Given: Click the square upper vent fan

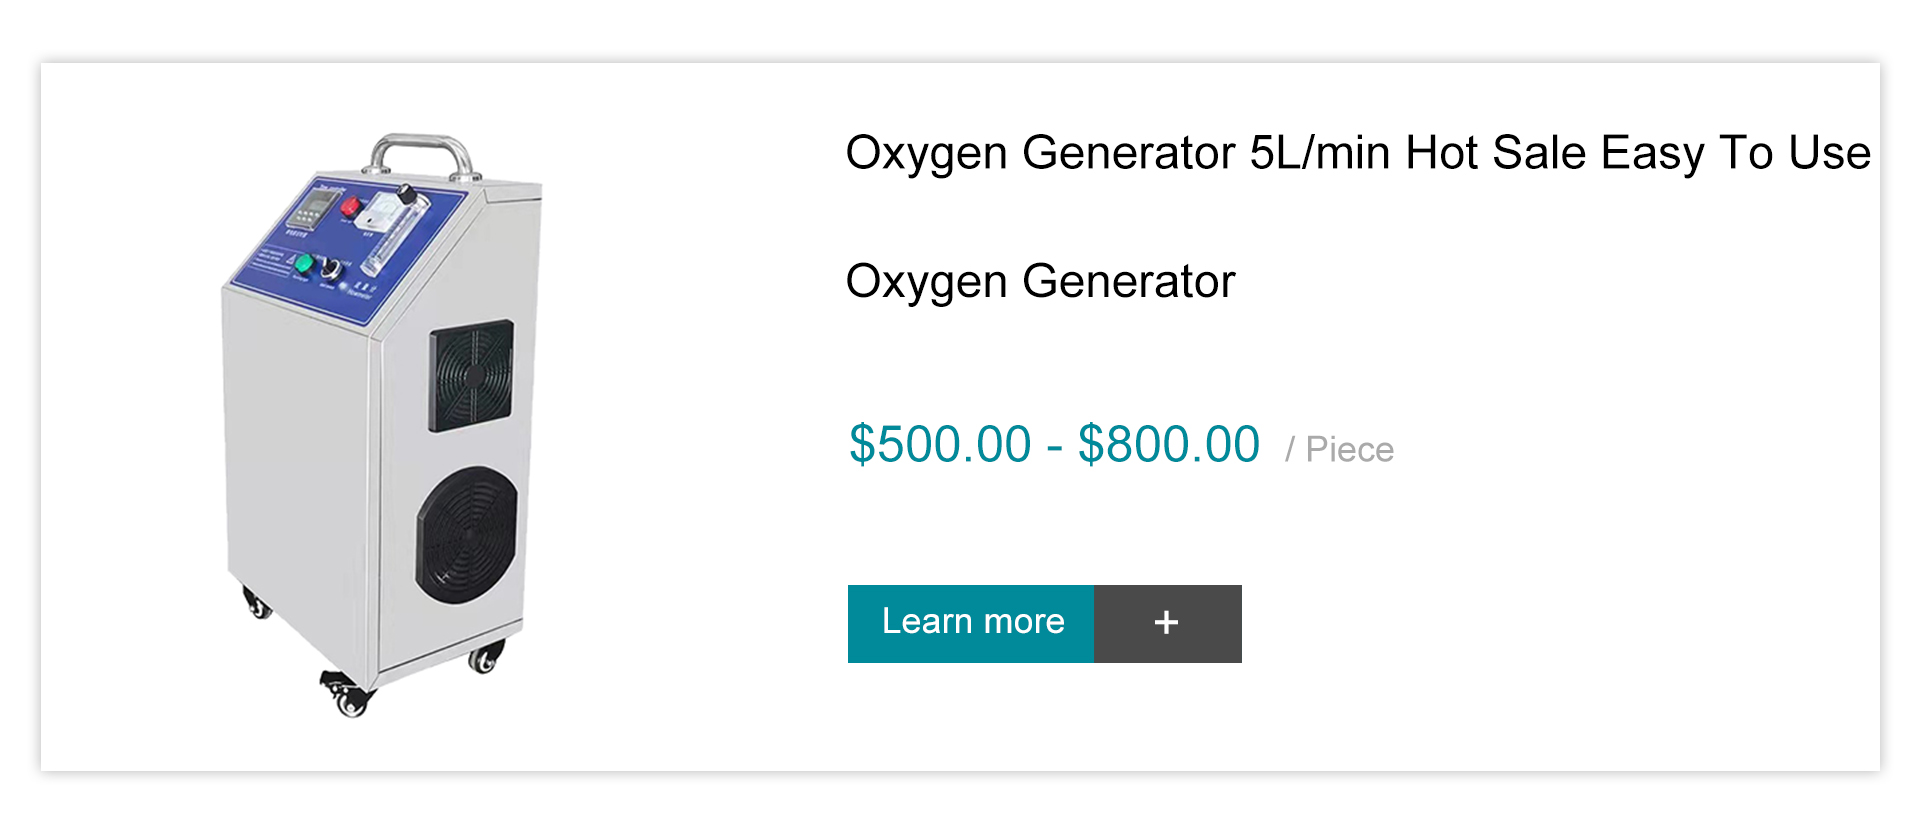Looking at the screenshot, I should pyautogui.click(x=471, y=375).
